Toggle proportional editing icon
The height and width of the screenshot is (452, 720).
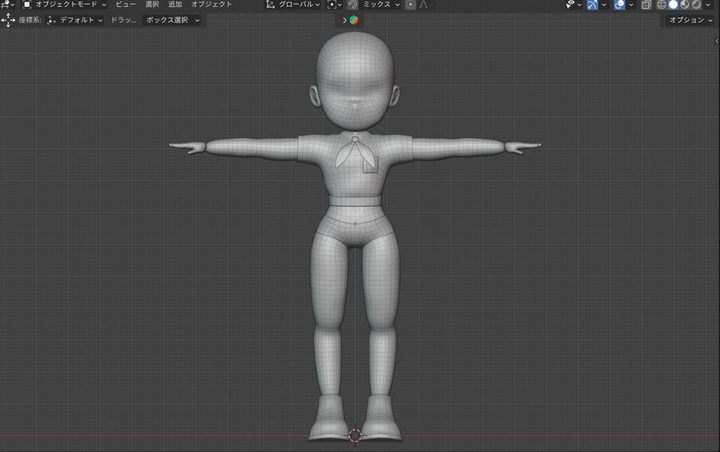point(411,5)
